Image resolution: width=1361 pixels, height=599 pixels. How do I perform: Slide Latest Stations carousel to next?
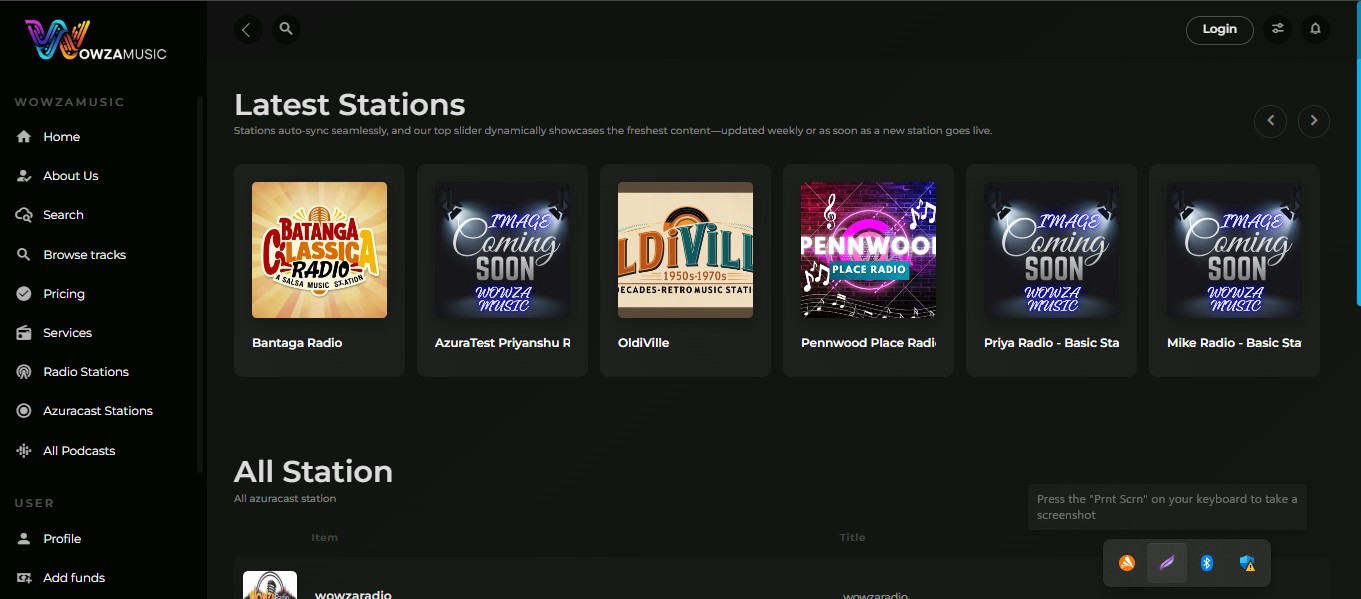pyautogui.click(x=1313, y=121)
